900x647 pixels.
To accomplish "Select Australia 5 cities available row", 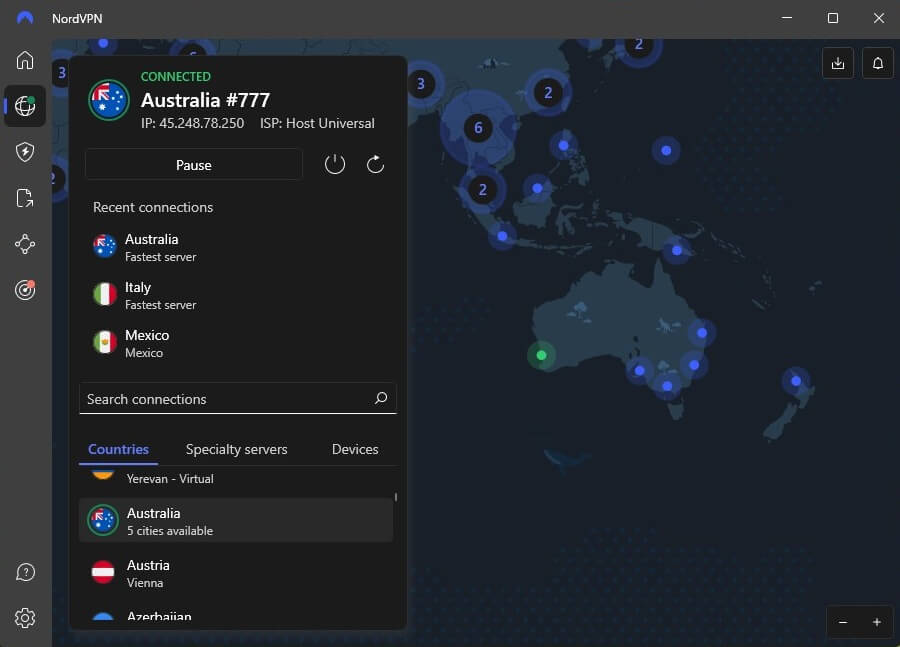I will [x=236, y=520].
